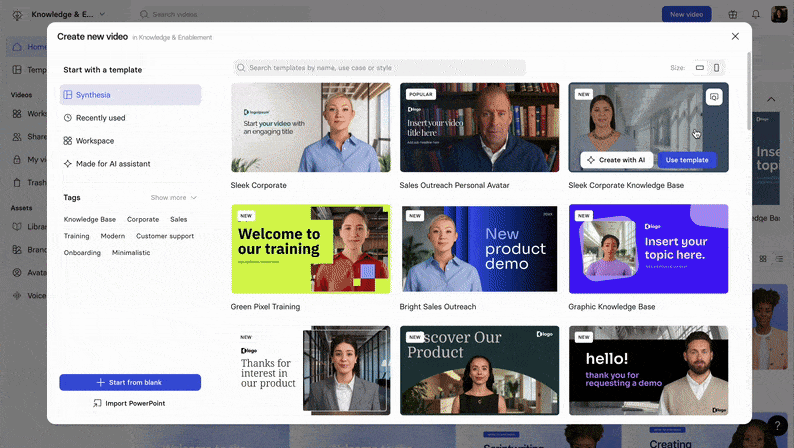Filter by Modern tag
Image resolution: width=794 pixels, height=448 pixels.
pos(112,236)
